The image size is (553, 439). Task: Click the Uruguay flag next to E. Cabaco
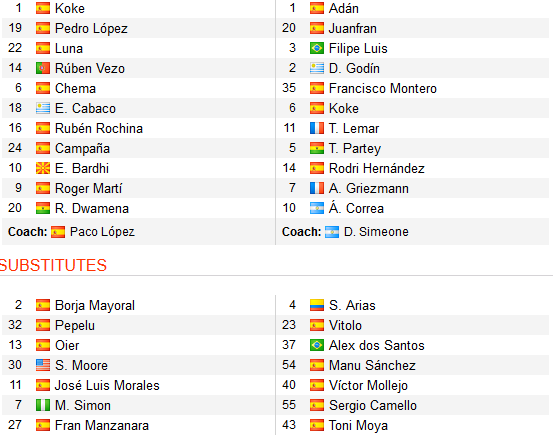pyautogui.click(x=43, y=108)
